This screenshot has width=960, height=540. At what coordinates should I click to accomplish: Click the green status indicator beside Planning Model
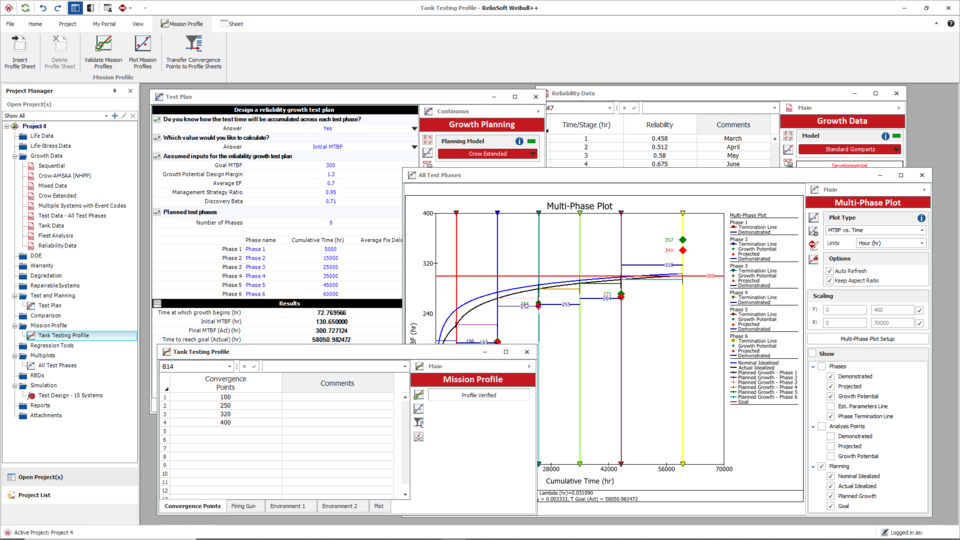[531, 141]
